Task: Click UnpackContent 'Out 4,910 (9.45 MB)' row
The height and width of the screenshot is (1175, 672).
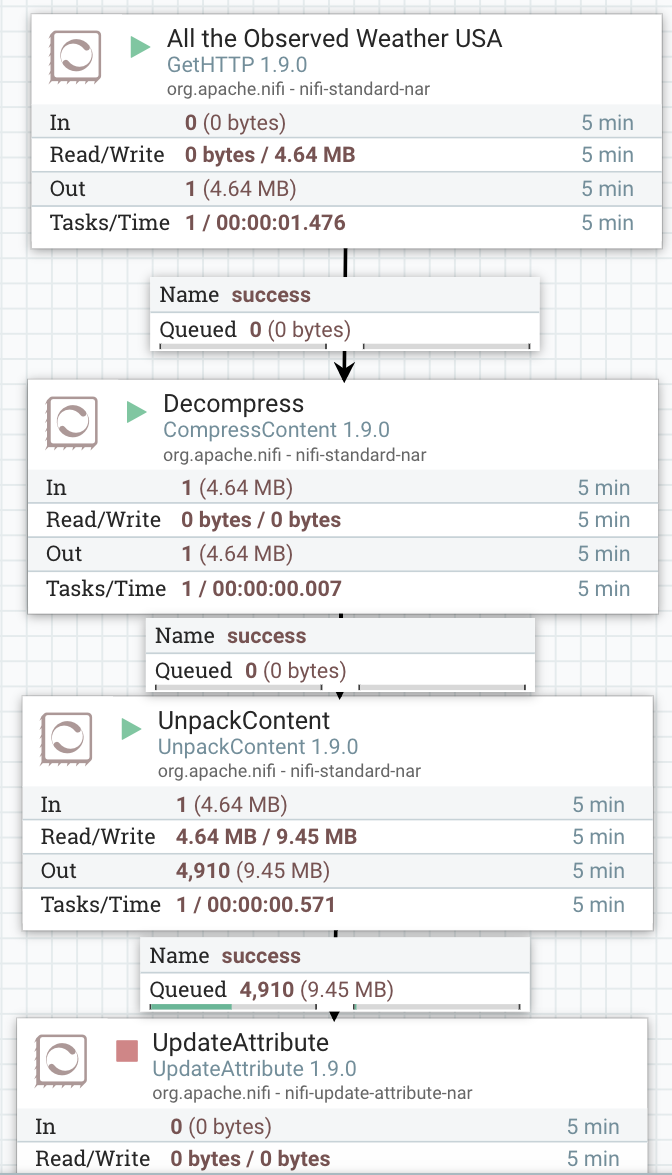Action: 337,870
